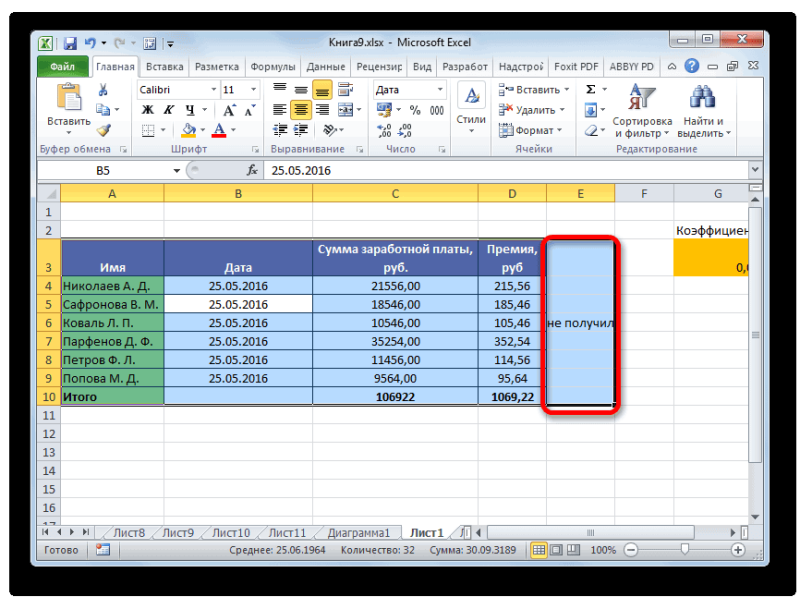Screen dimensions: 800x597
Task: Apply red font color A
Action: tap(219, 131)
